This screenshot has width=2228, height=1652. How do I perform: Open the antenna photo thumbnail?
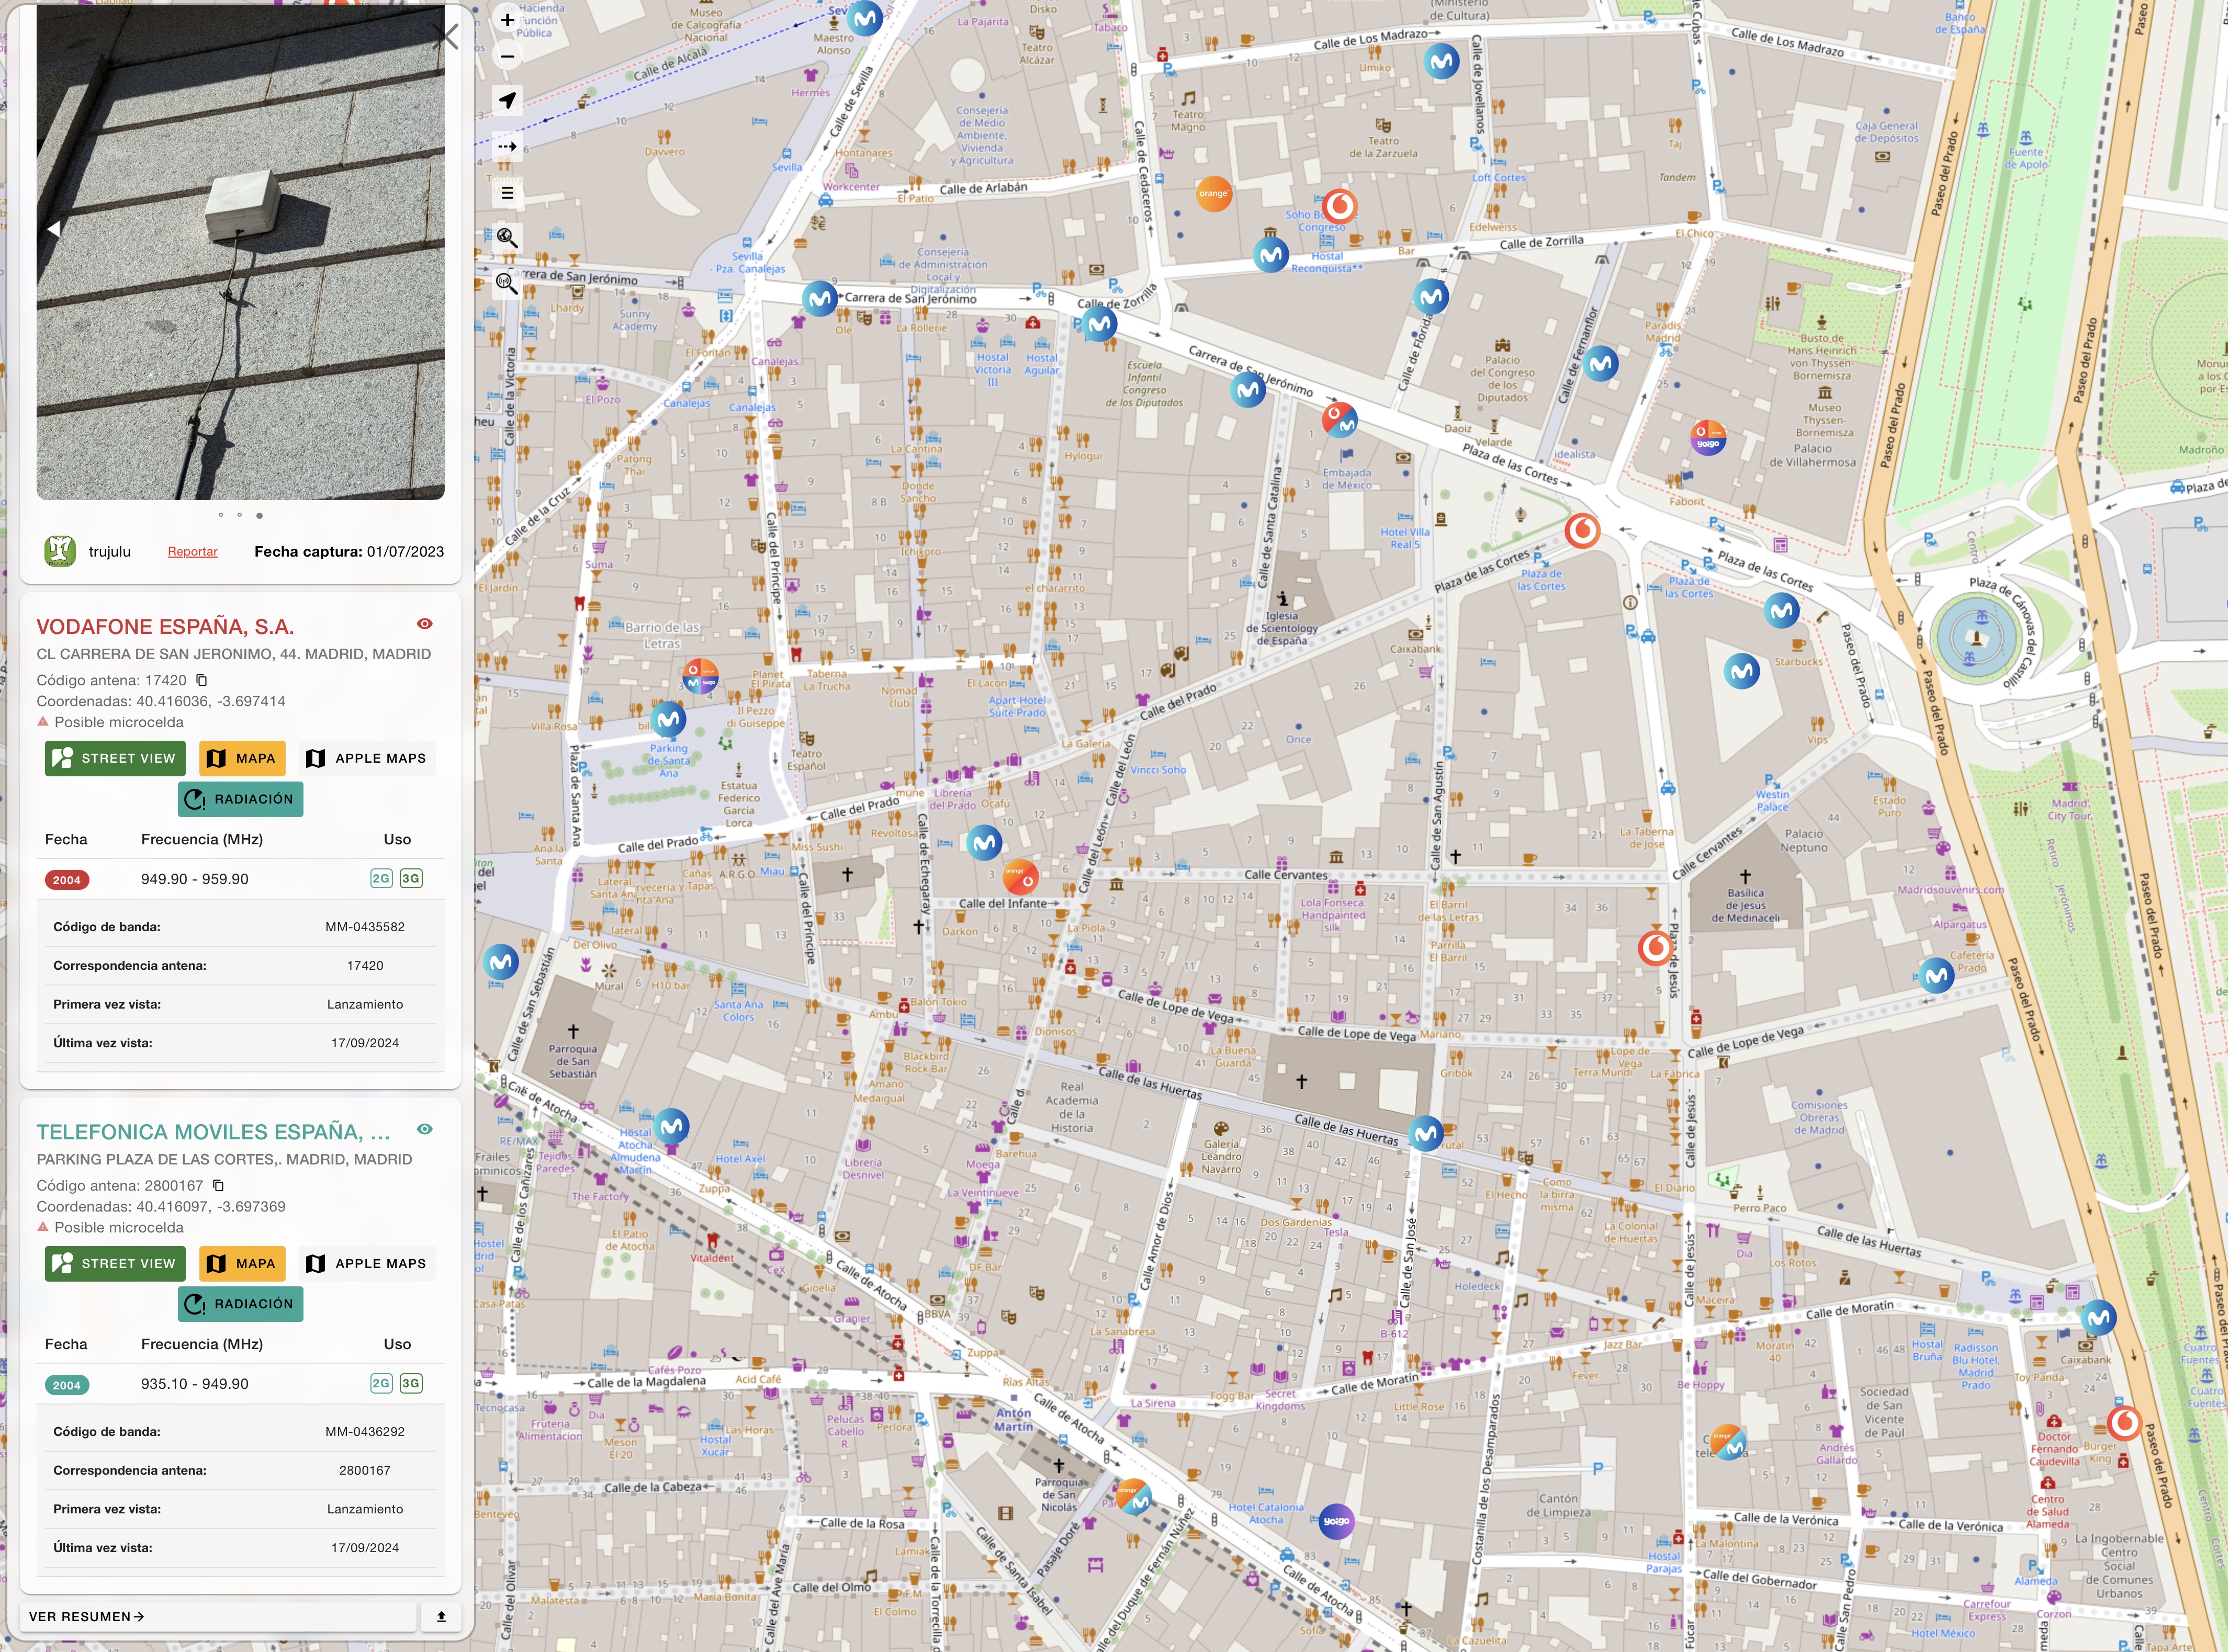pos(240,252)
